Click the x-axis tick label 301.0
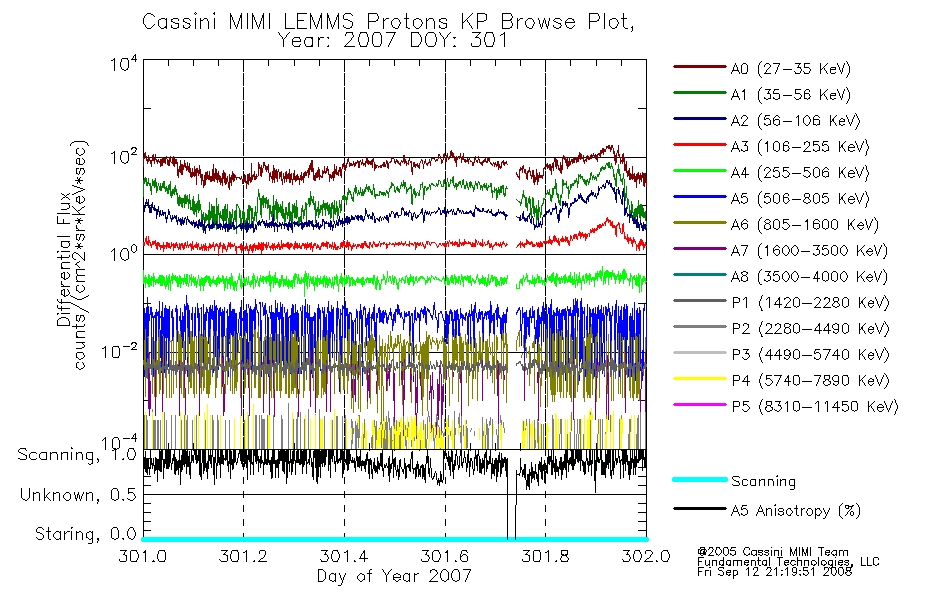The width and height of the screenshot is (950, 600). click(143, 556)
